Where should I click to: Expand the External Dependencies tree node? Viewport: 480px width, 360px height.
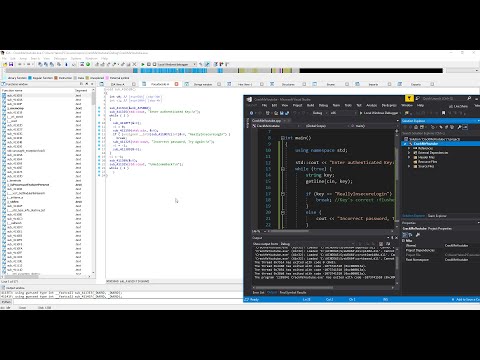(409, 153)
